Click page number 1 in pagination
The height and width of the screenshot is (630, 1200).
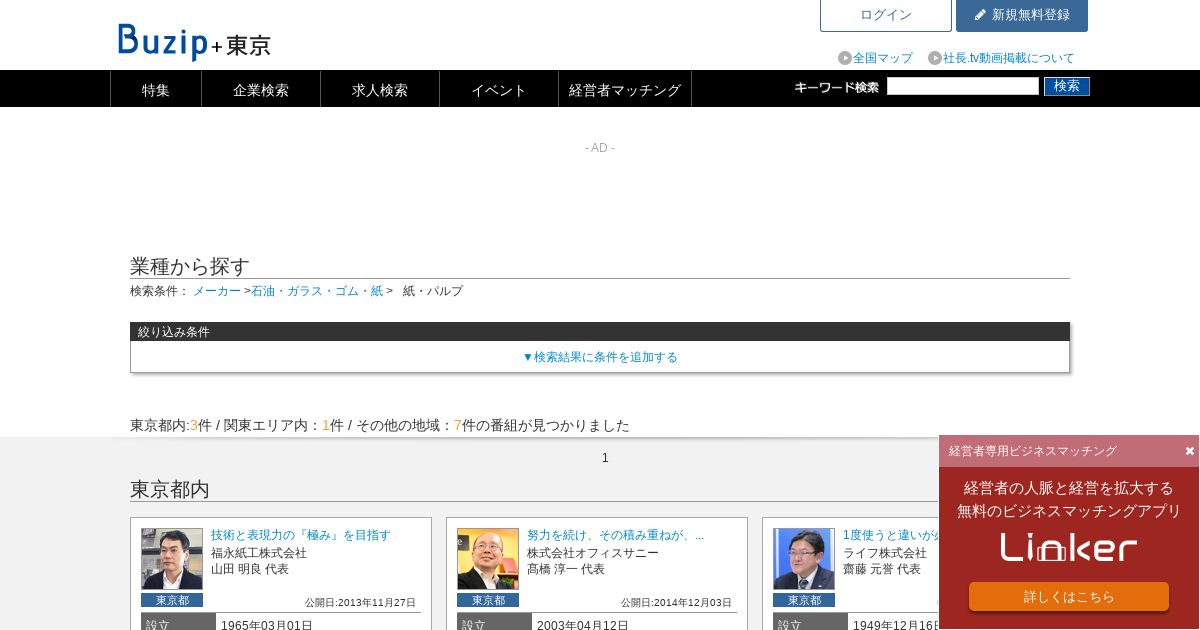[x=605, y=458]
